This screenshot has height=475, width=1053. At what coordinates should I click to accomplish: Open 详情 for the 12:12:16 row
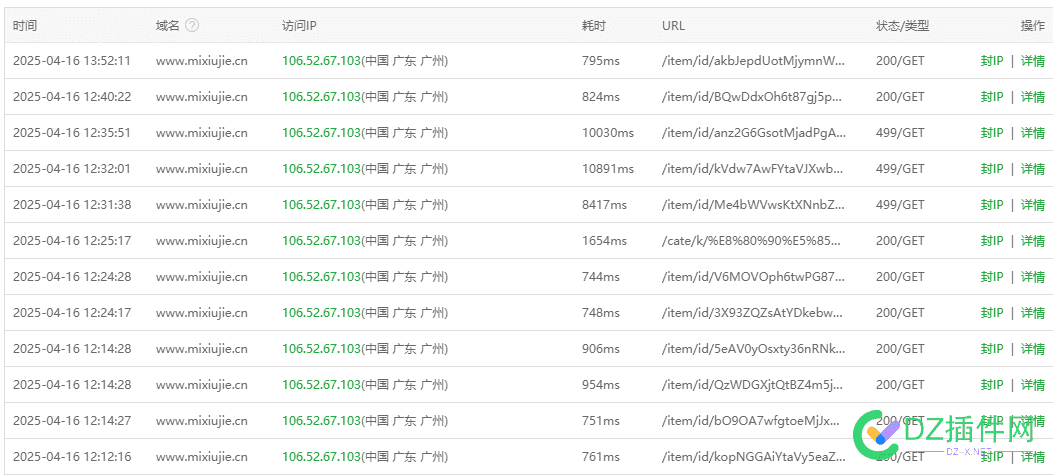(1033, 457)
